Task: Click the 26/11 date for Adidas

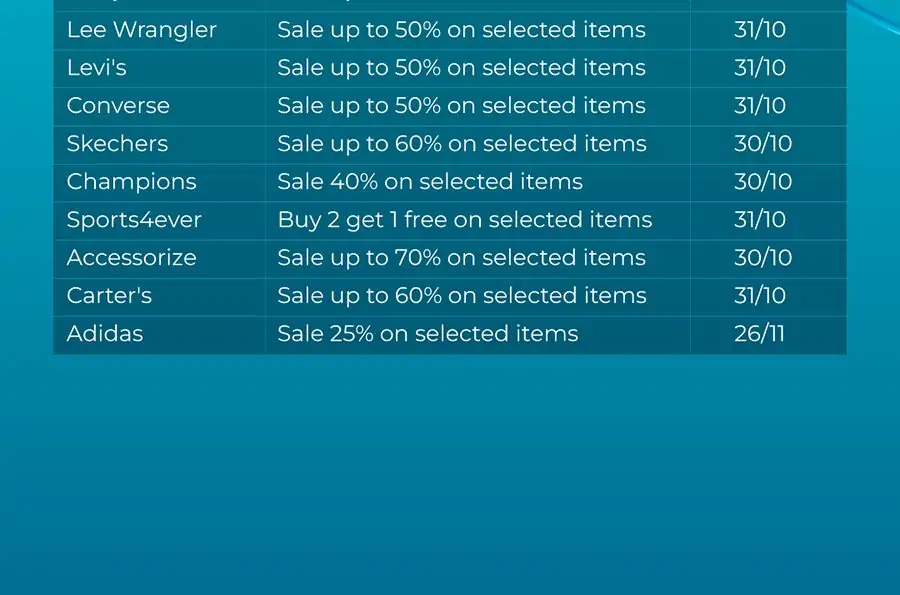Action: tap(759, 333)
